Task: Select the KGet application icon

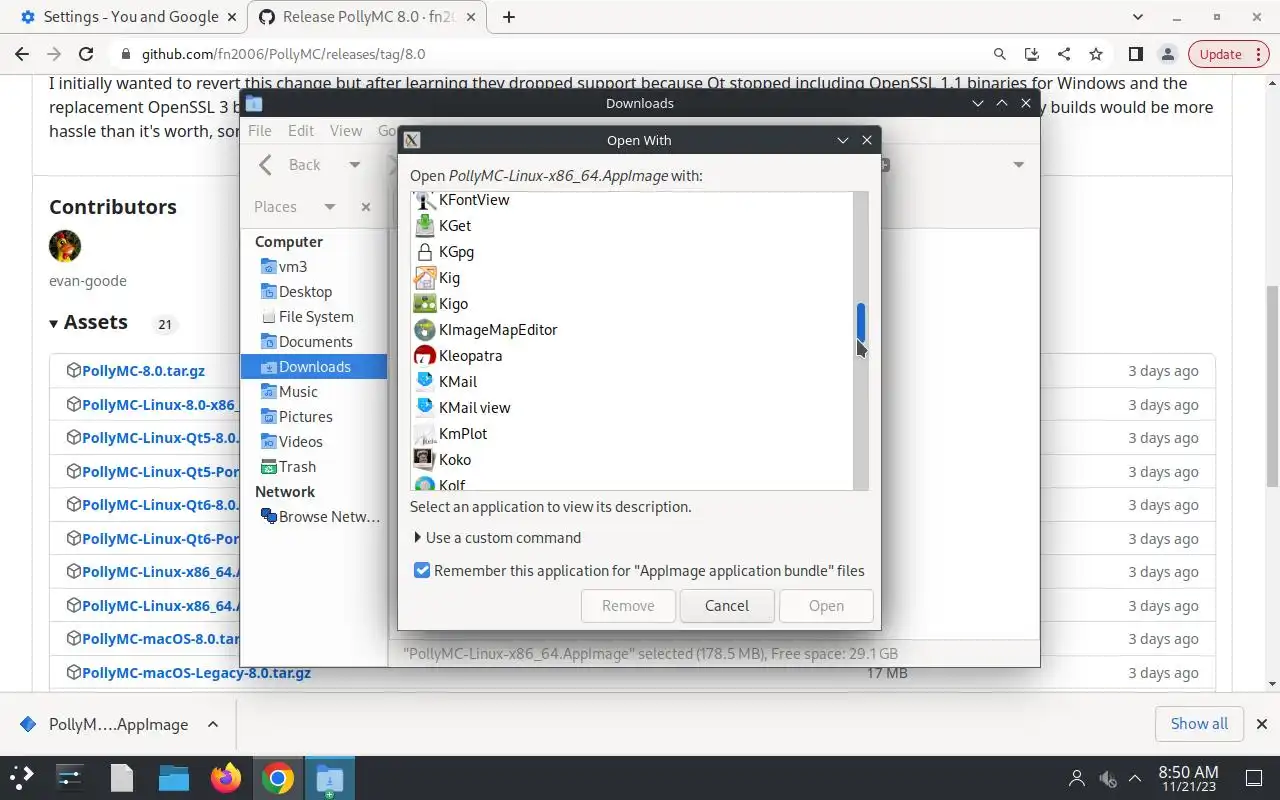Action: [x=424, y=226]
